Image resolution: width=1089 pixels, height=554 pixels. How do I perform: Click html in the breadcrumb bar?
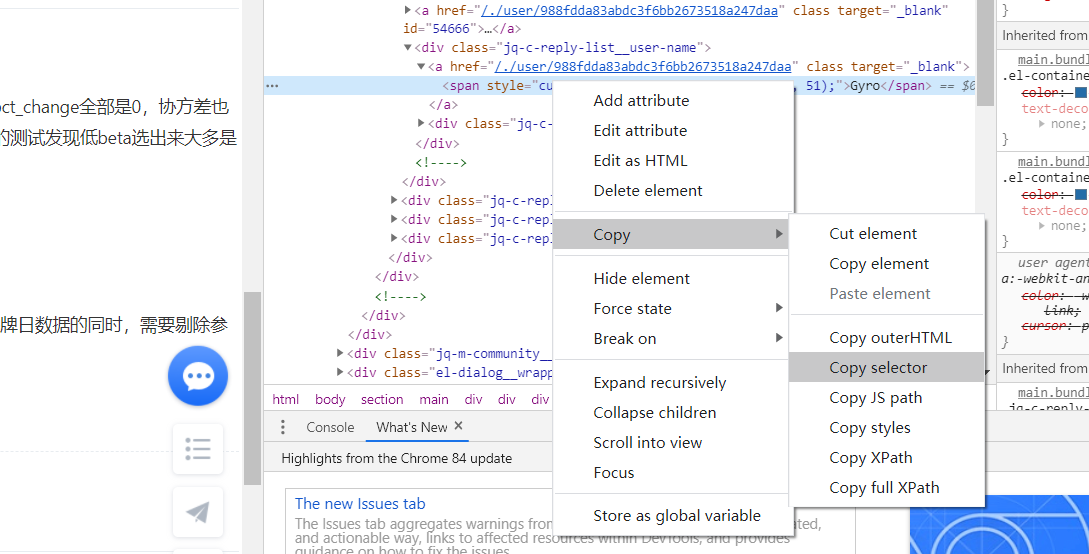pyautogui.click(x=285, y=399)
